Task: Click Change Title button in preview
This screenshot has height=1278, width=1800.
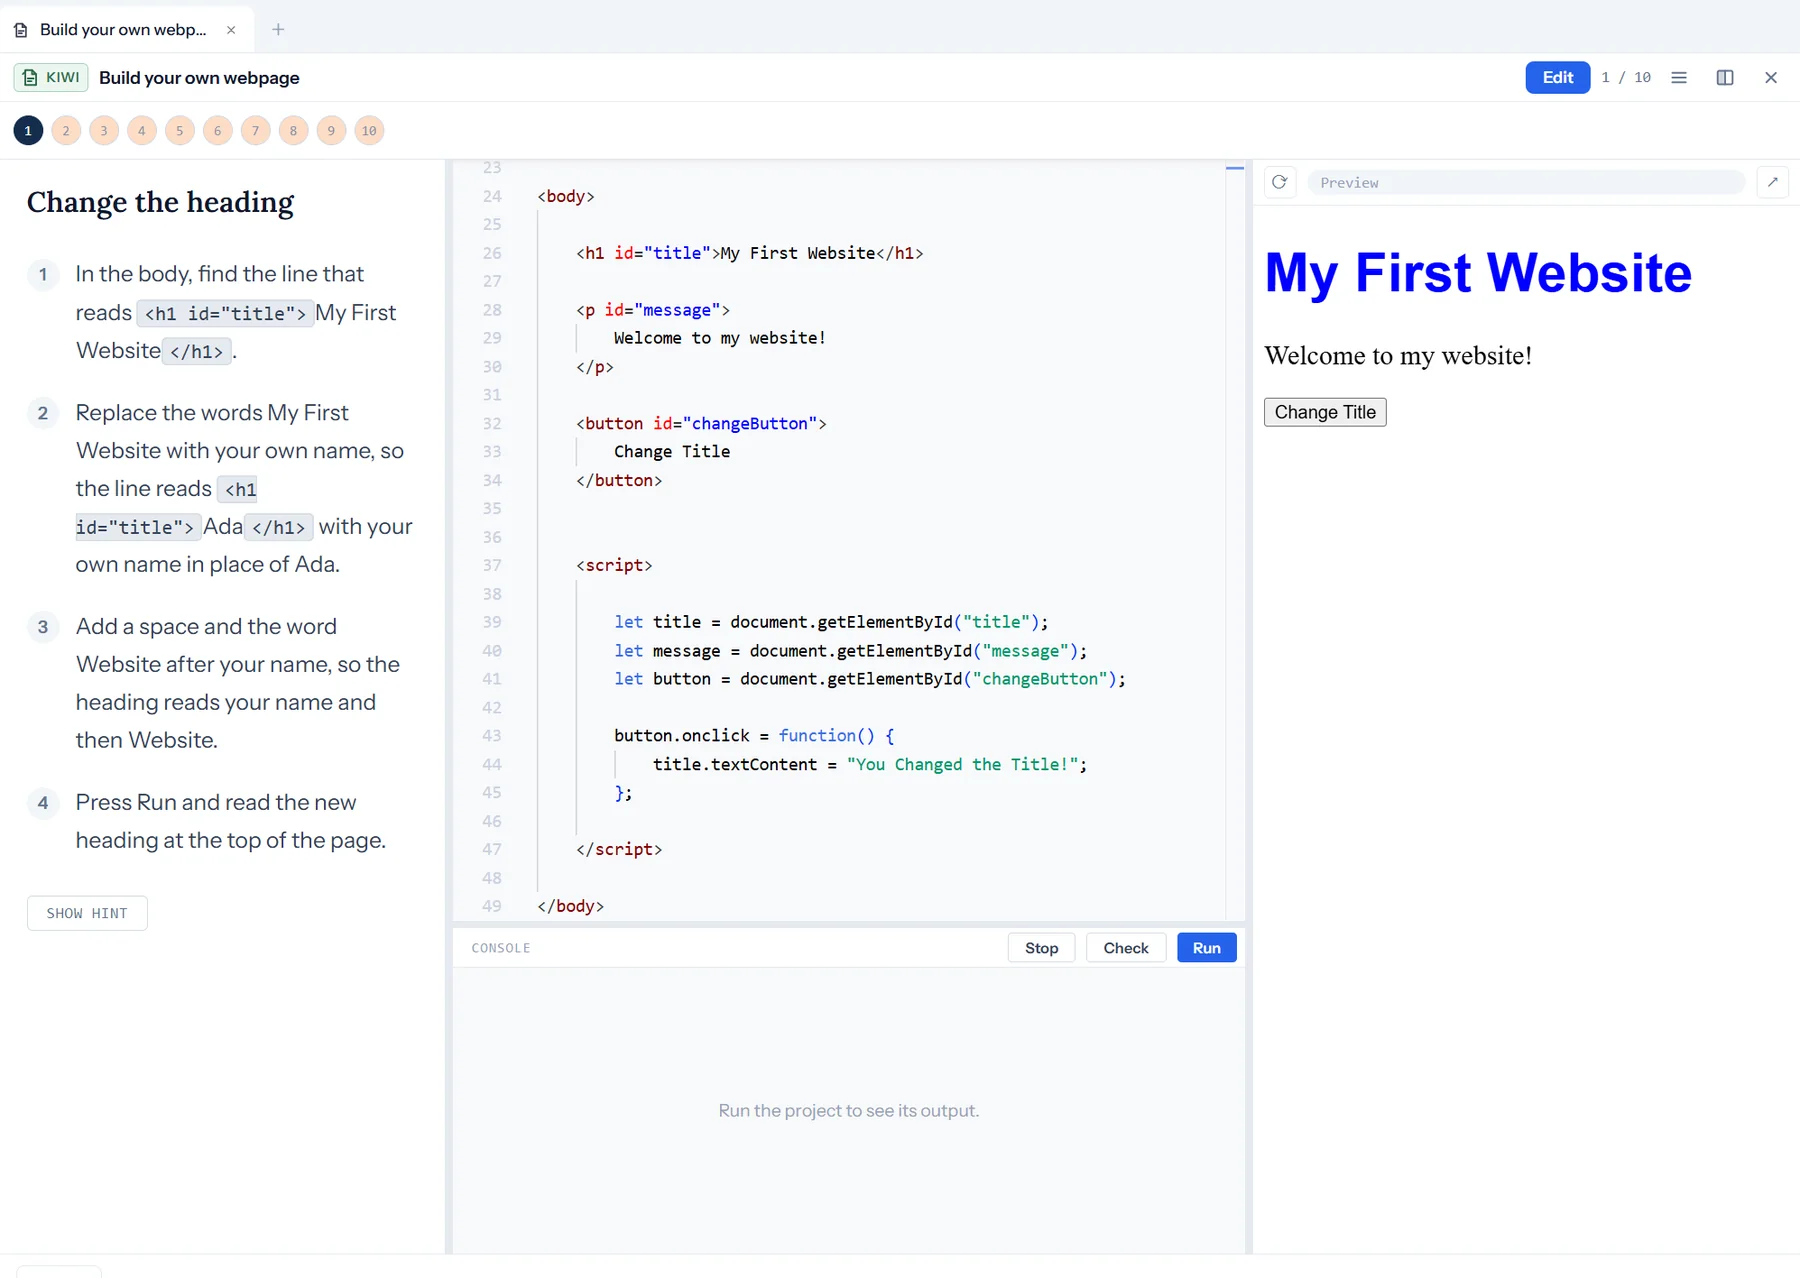Action: 1325,412
